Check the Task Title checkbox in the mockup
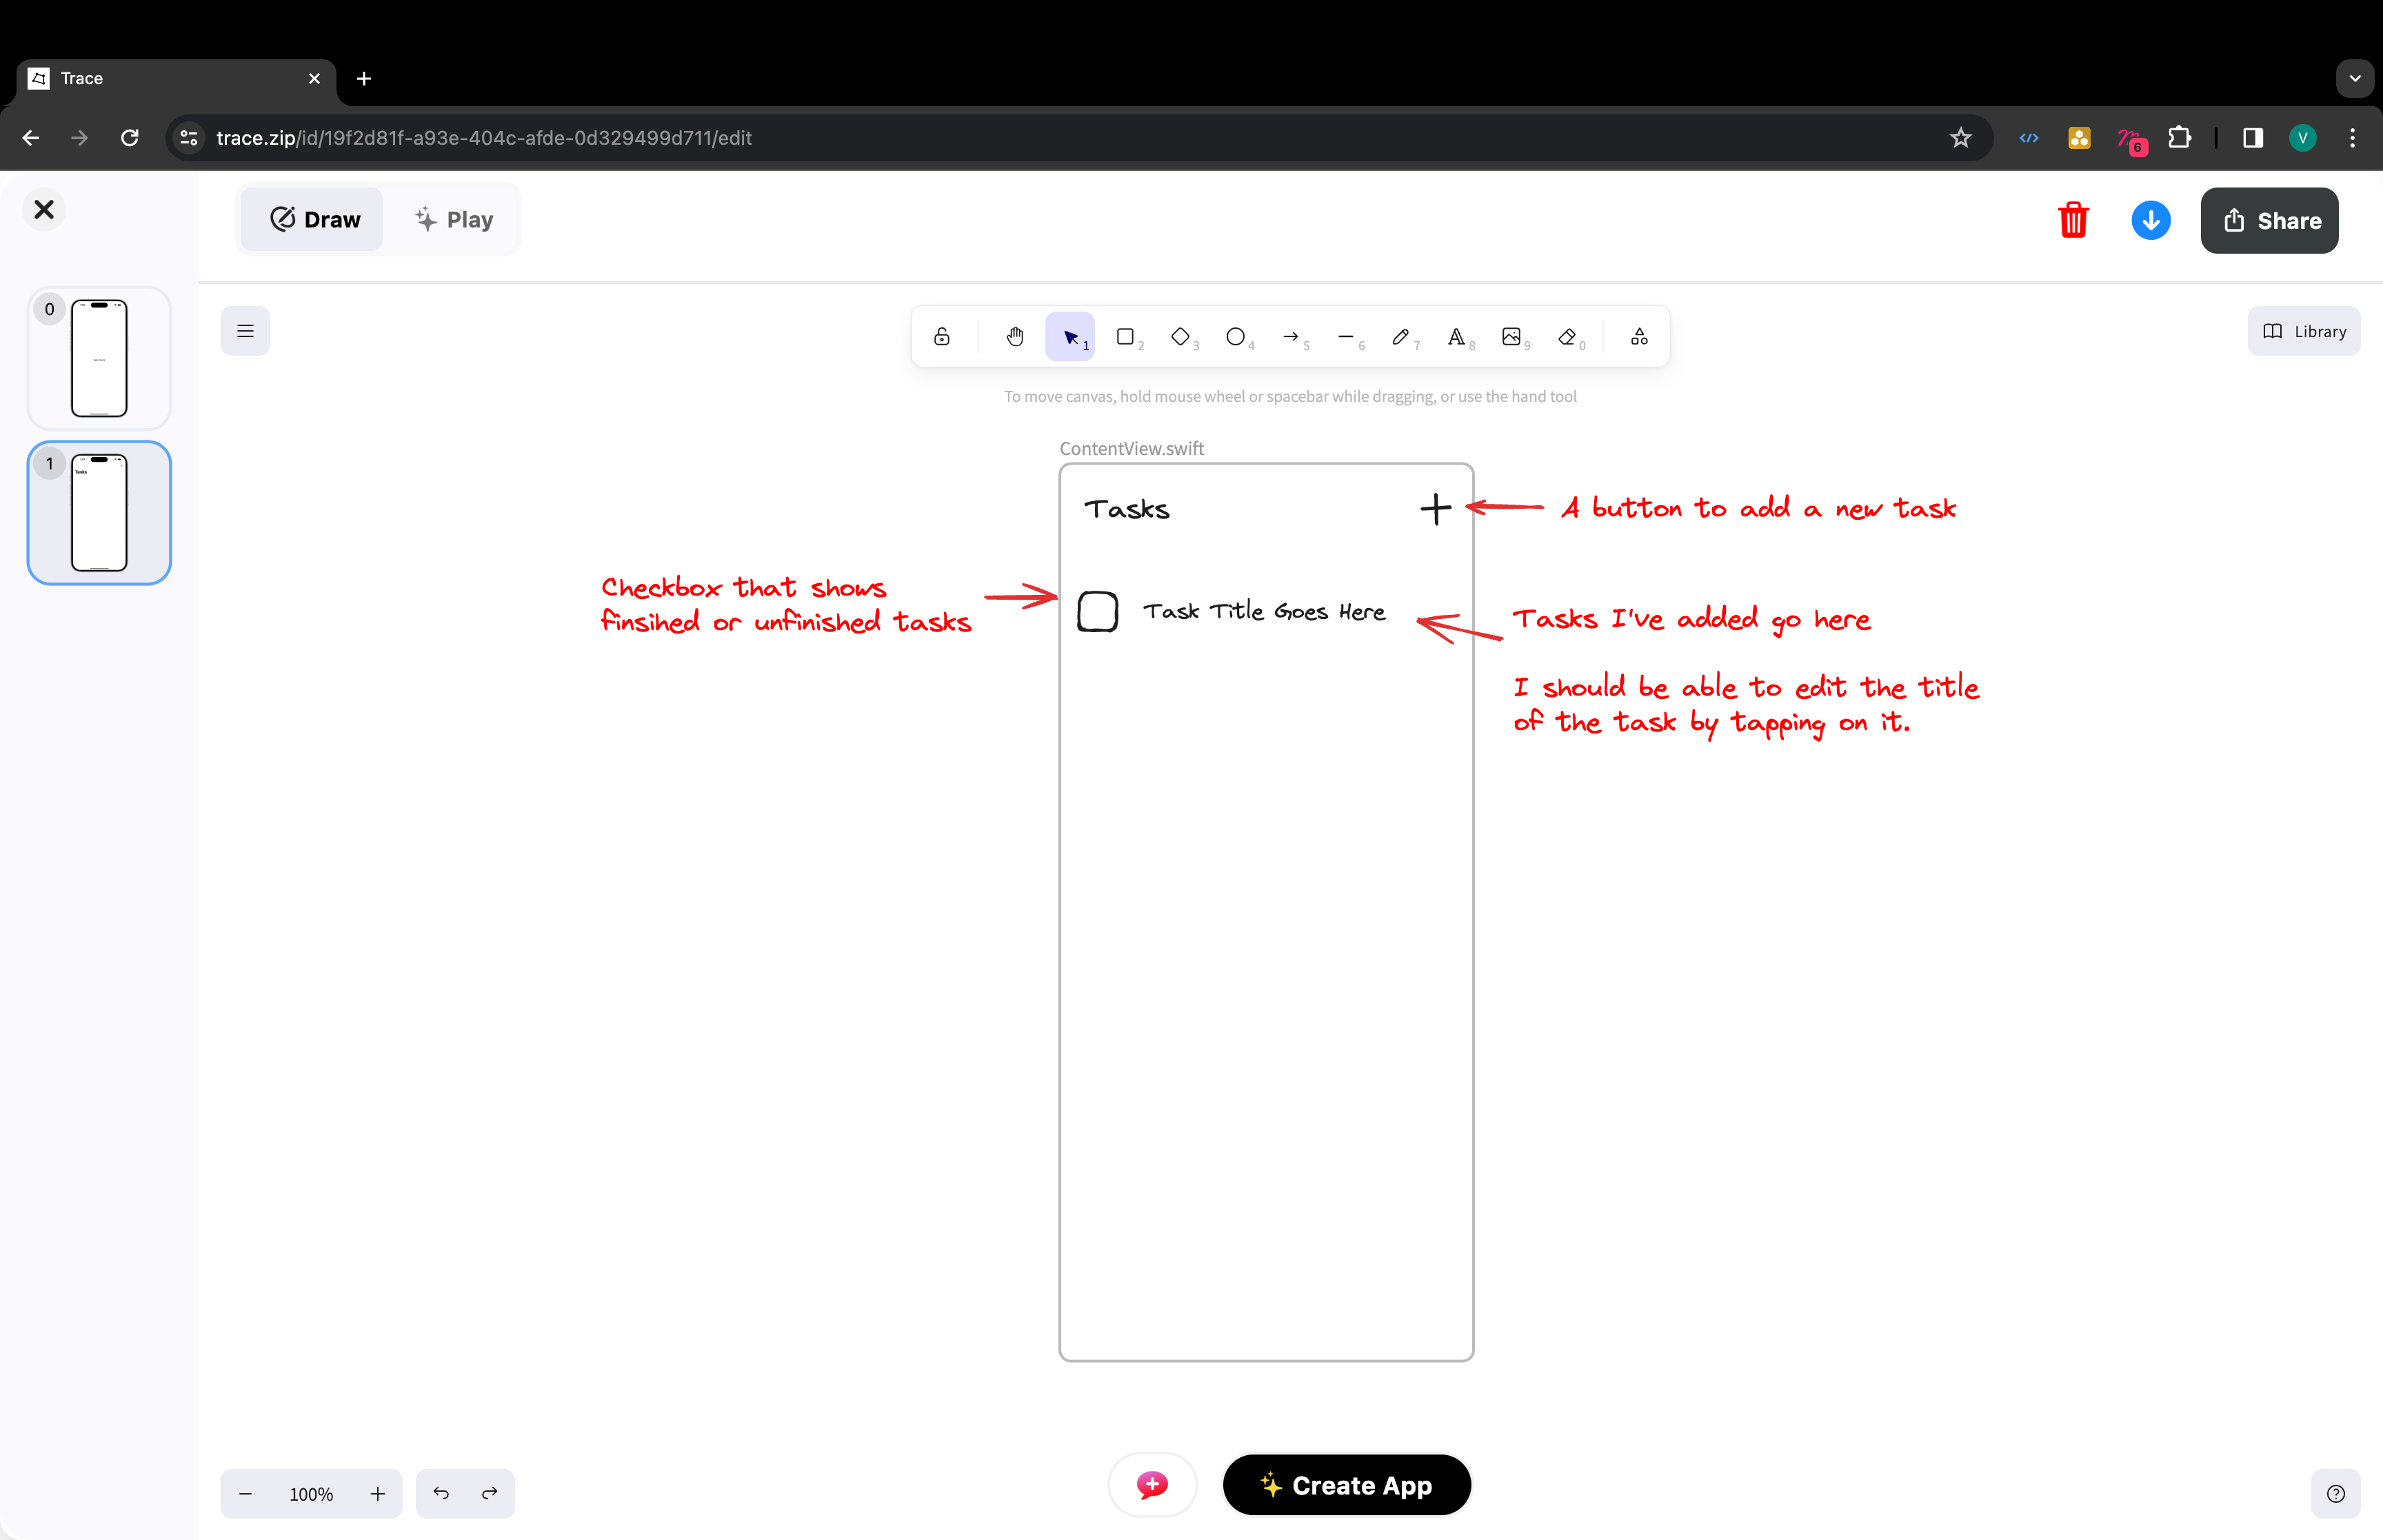 [x=1097, y=611]
